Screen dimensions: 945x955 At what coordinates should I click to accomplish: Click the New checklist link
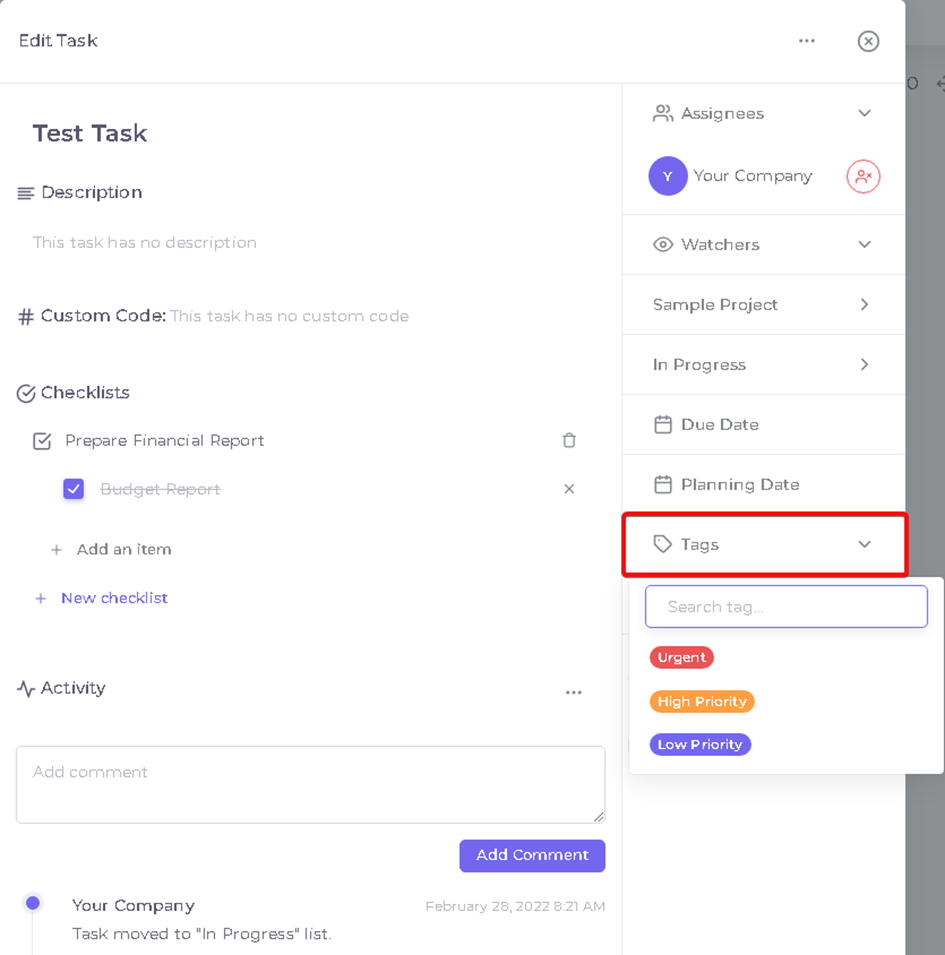click(x=114, y=598)
